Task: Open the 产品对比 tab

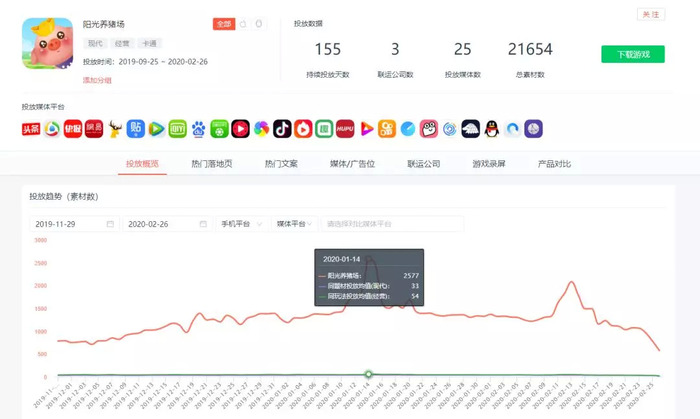Action: [x=554, y=164]
